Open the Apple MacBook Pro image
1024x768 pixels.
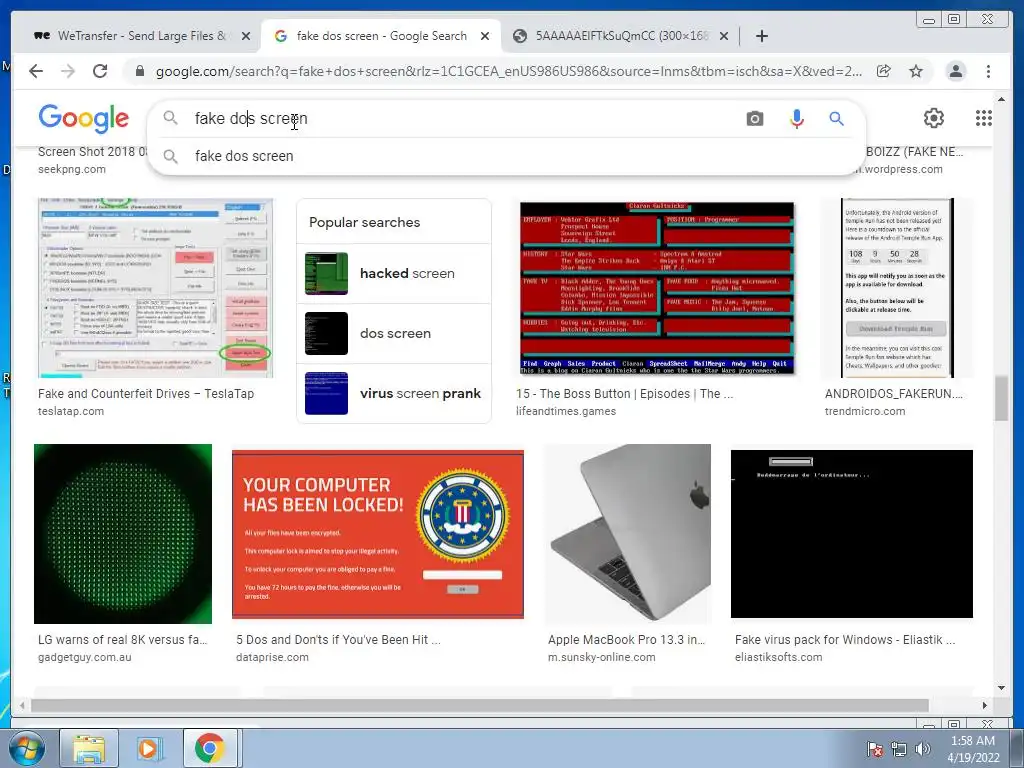(x=628, y=534)
